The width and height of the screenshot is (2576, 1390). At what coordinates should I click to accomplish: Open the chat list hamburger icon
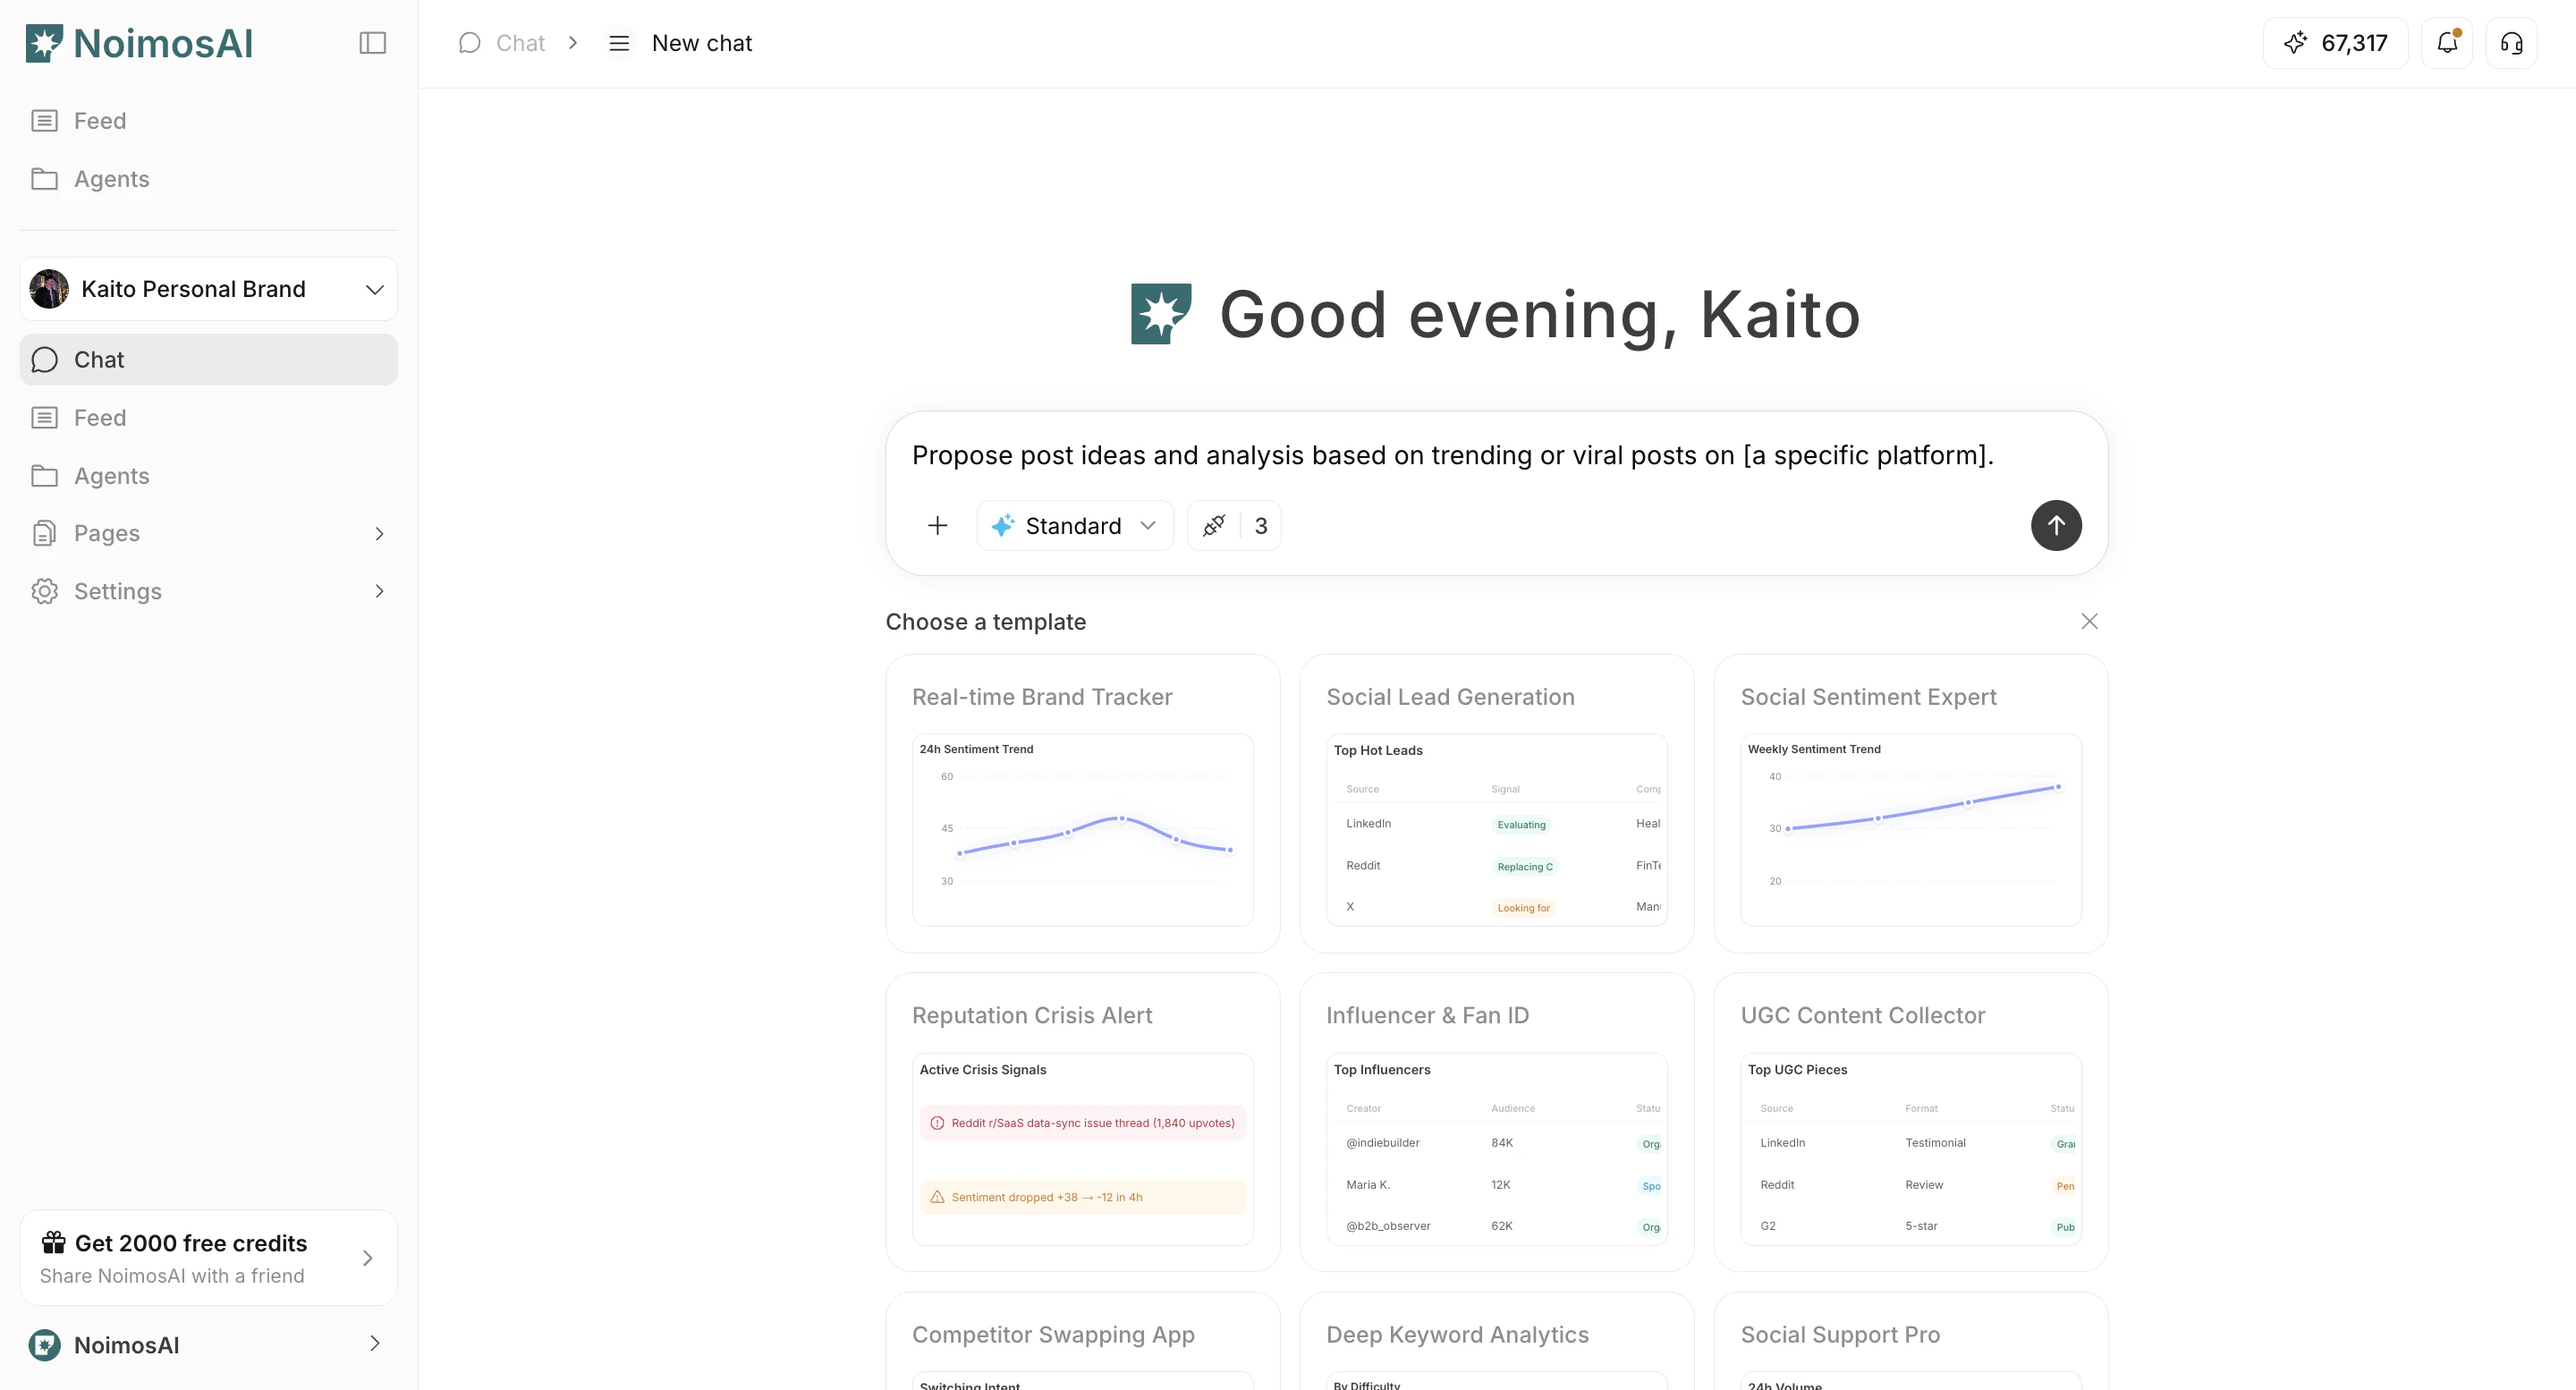point(619,43)
